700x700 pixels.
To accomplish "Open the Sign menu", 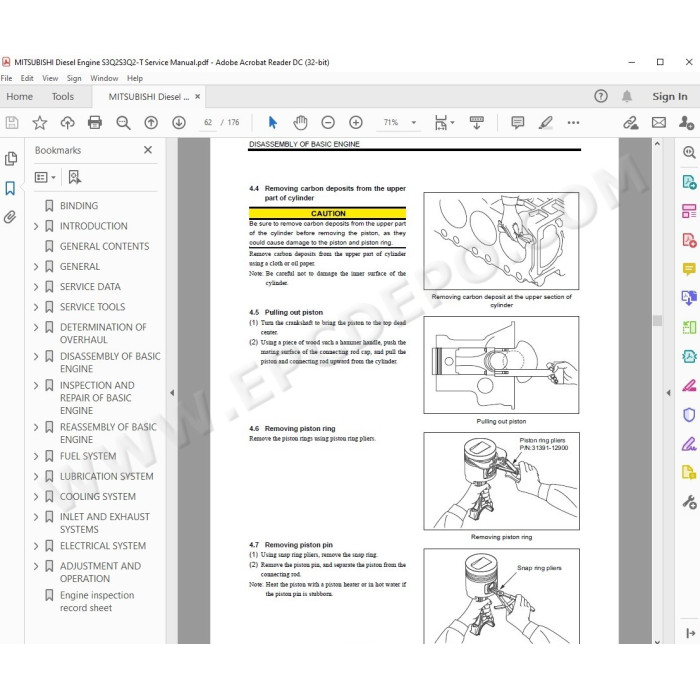I will pos(74,78).
